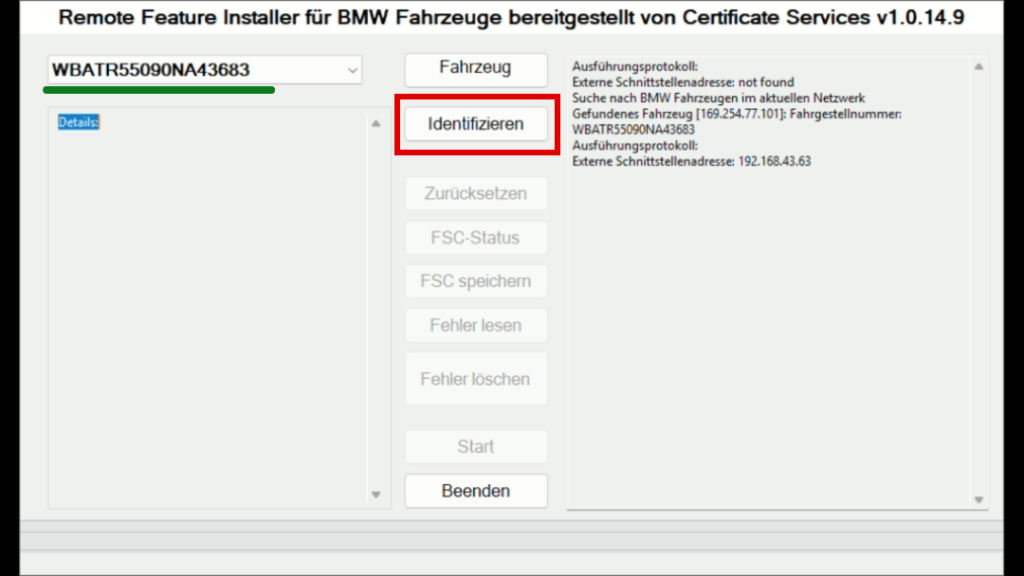
Task: Click the Fehler löschen button
Action: click(475, 378)
